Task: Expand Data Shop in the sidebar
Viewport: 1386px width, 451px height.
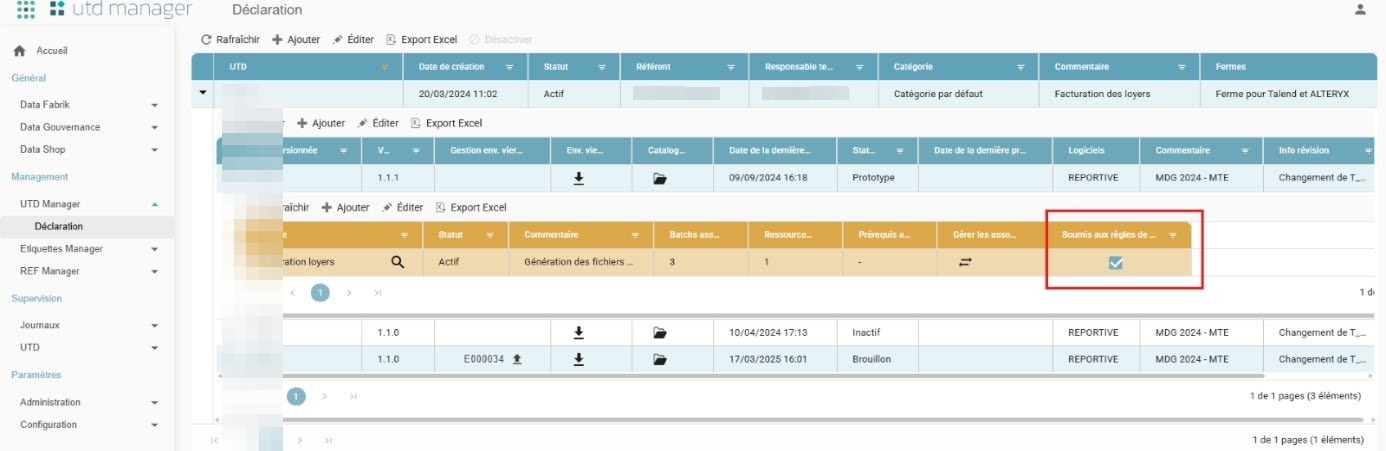Action: click(155, 150)
